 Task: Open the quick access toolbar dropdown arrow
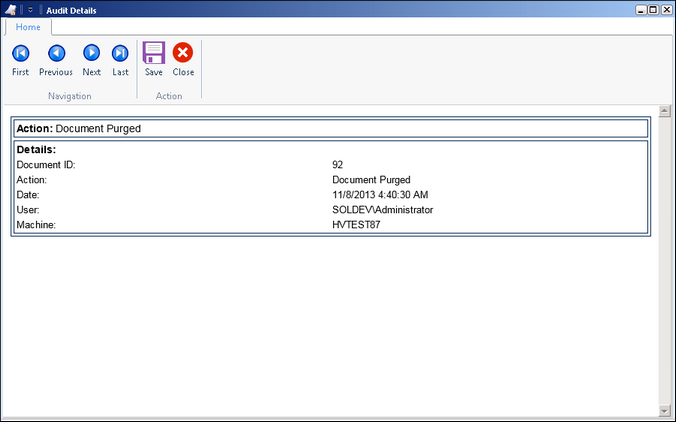31,9
